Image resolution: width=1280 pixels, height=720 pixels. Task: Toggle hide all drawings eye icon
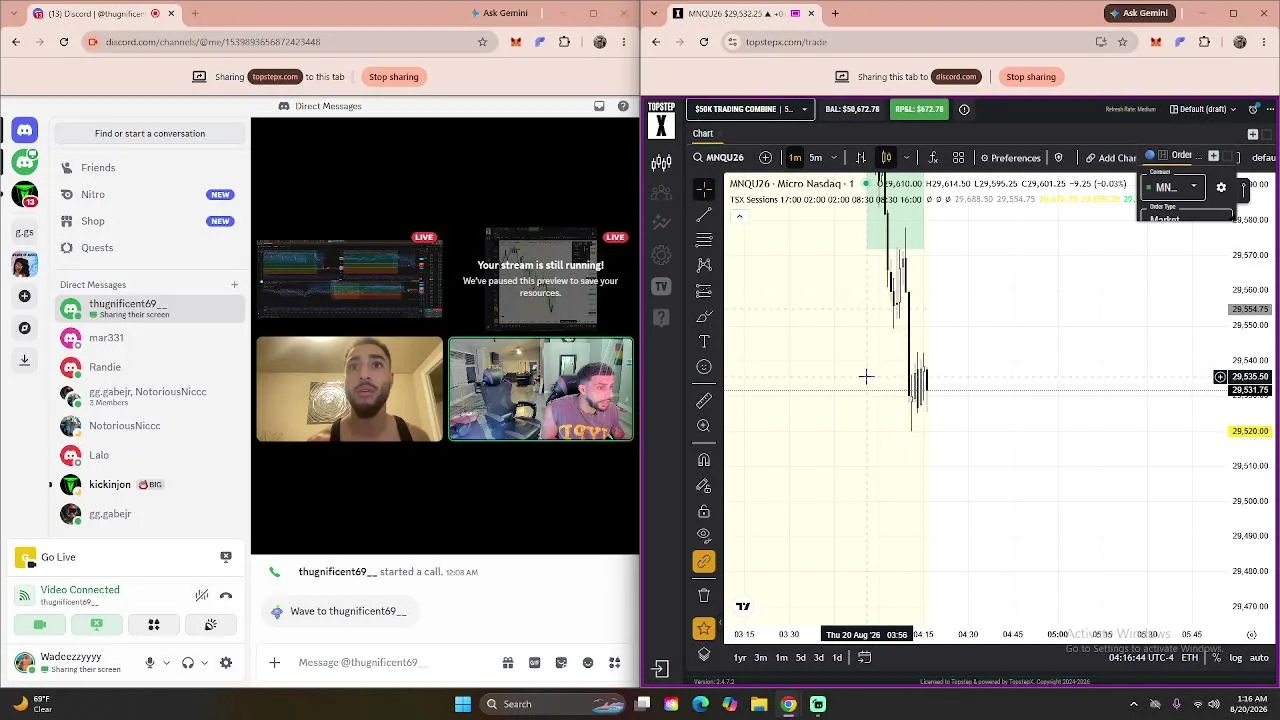click(704, 536)
